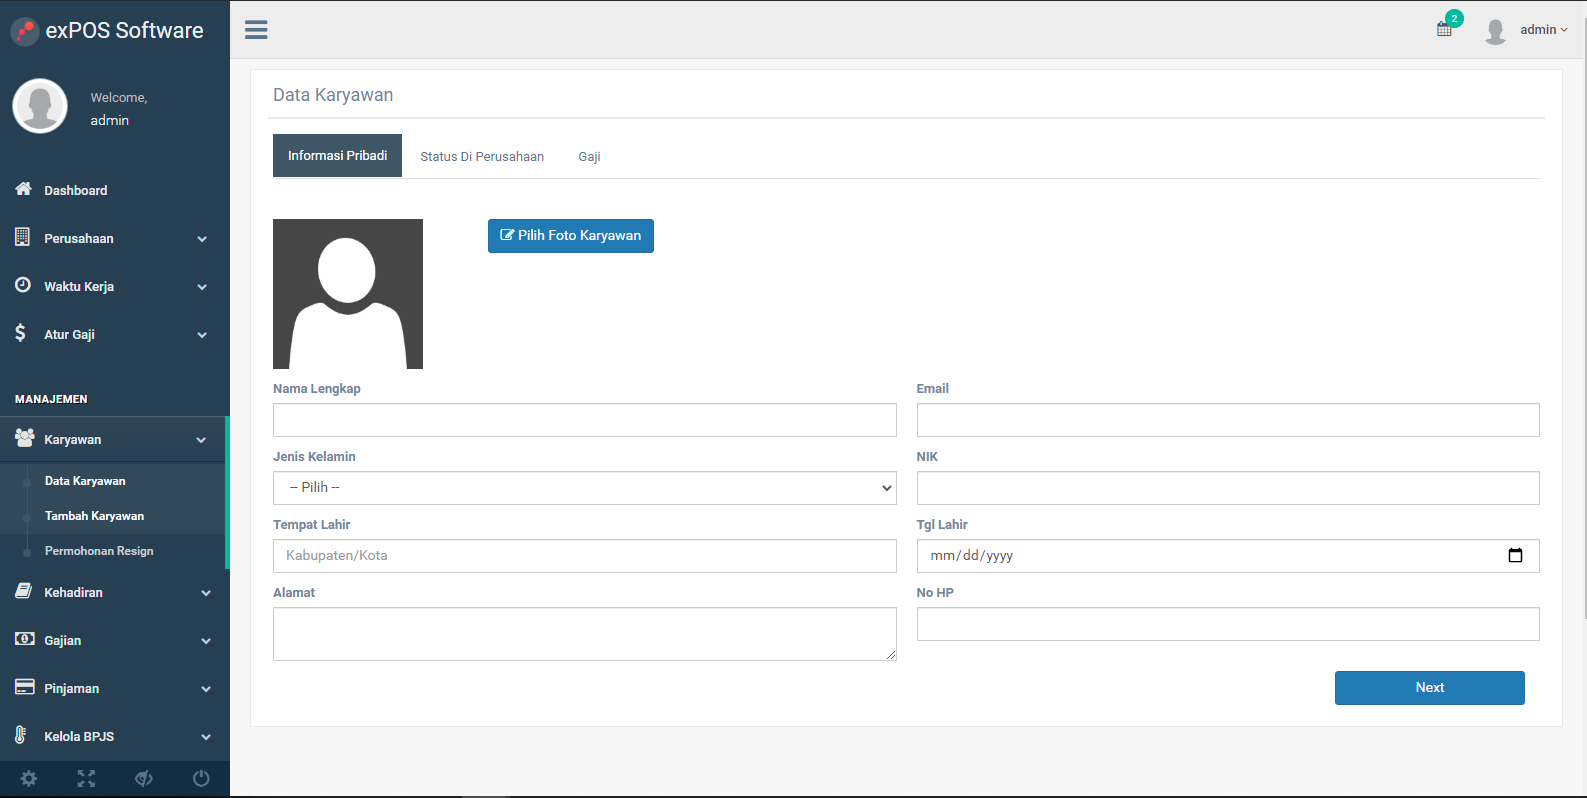
Task: Click the Karyawan people icon
Action: 24,438
